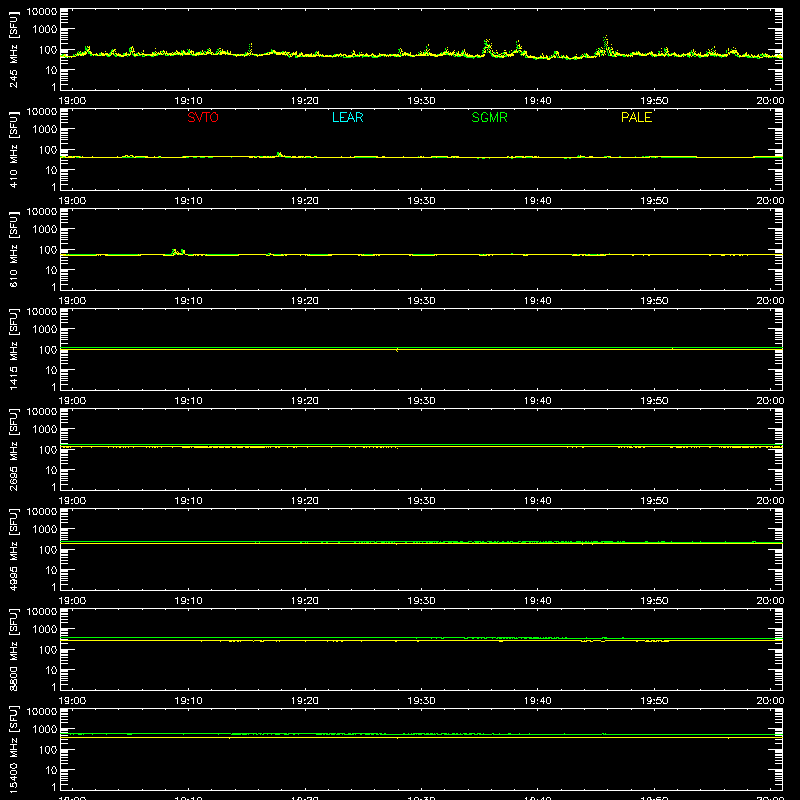
Task: Click the yellow PALE station label
Action: (x=636, y=117)
